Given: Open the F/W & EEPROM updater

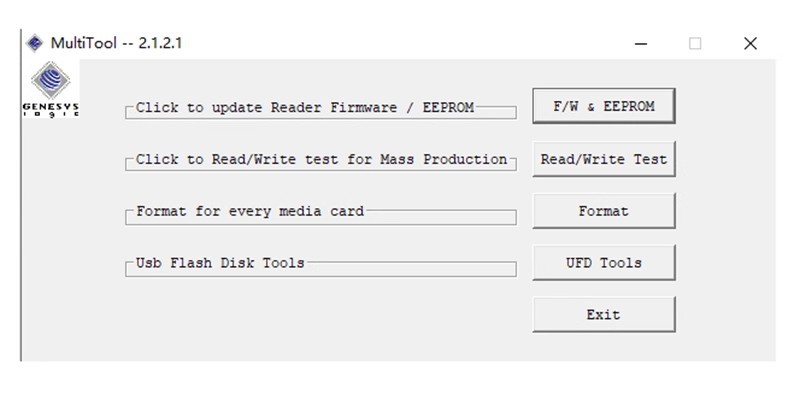Looking at the screenshot, I should pyautogui.click(x=603, y=106).
